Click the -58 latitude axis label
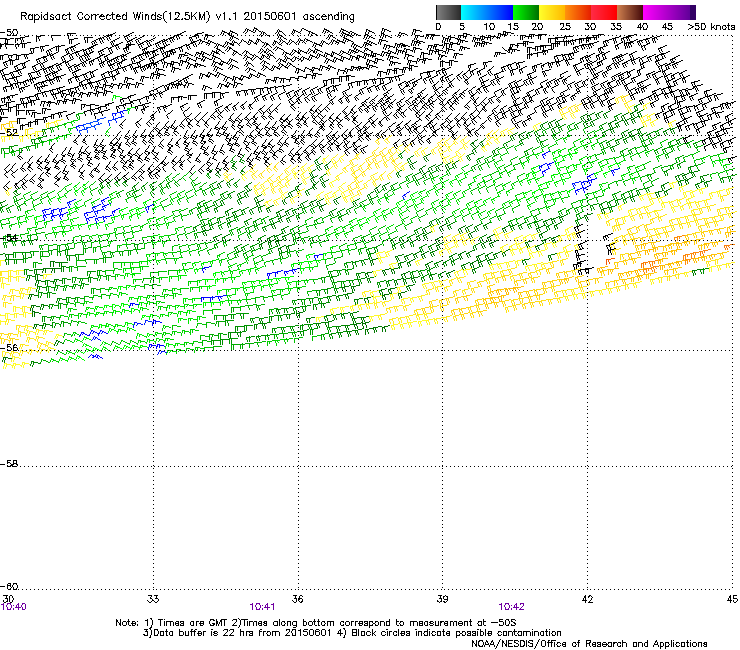This screenshot has height=650, width=740. (9, 464)
